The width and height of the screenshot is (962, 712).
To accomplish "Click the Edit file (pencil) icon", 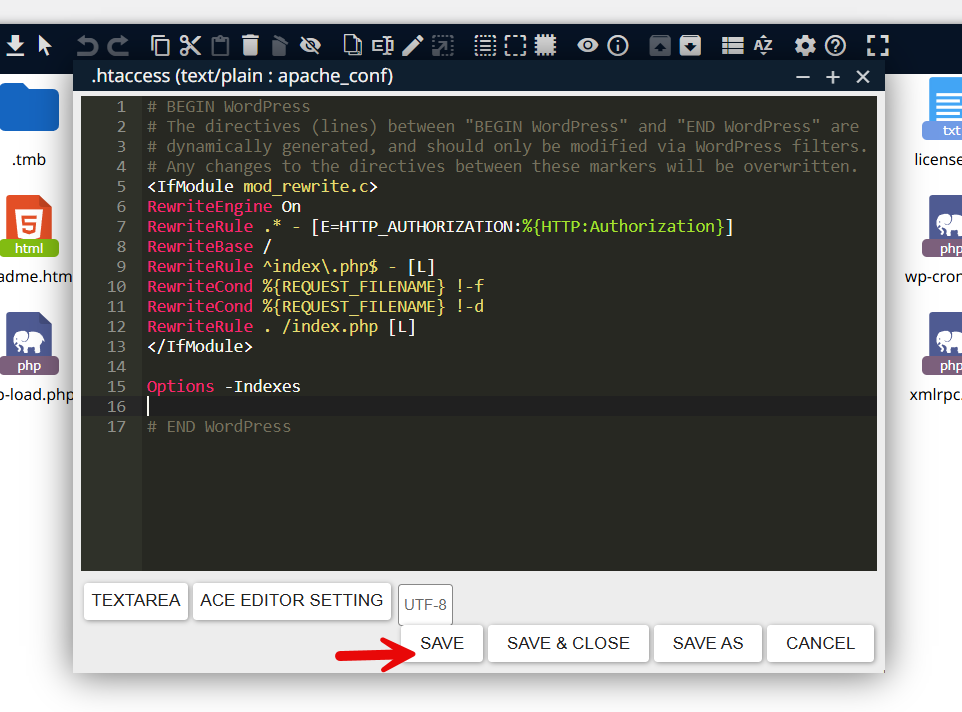I will (413, 45).
